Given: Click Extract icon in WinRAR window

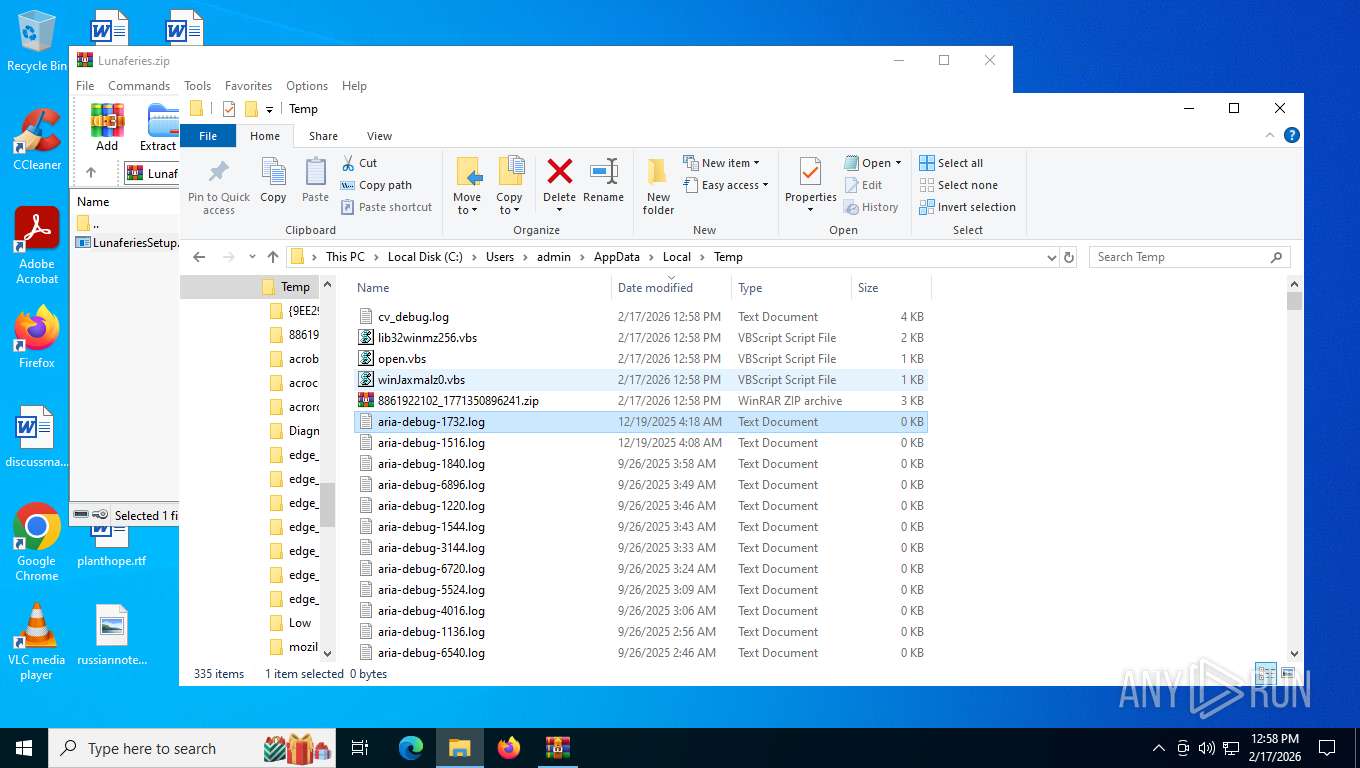Looking at the screenshot, I should (x=158, y=127).
